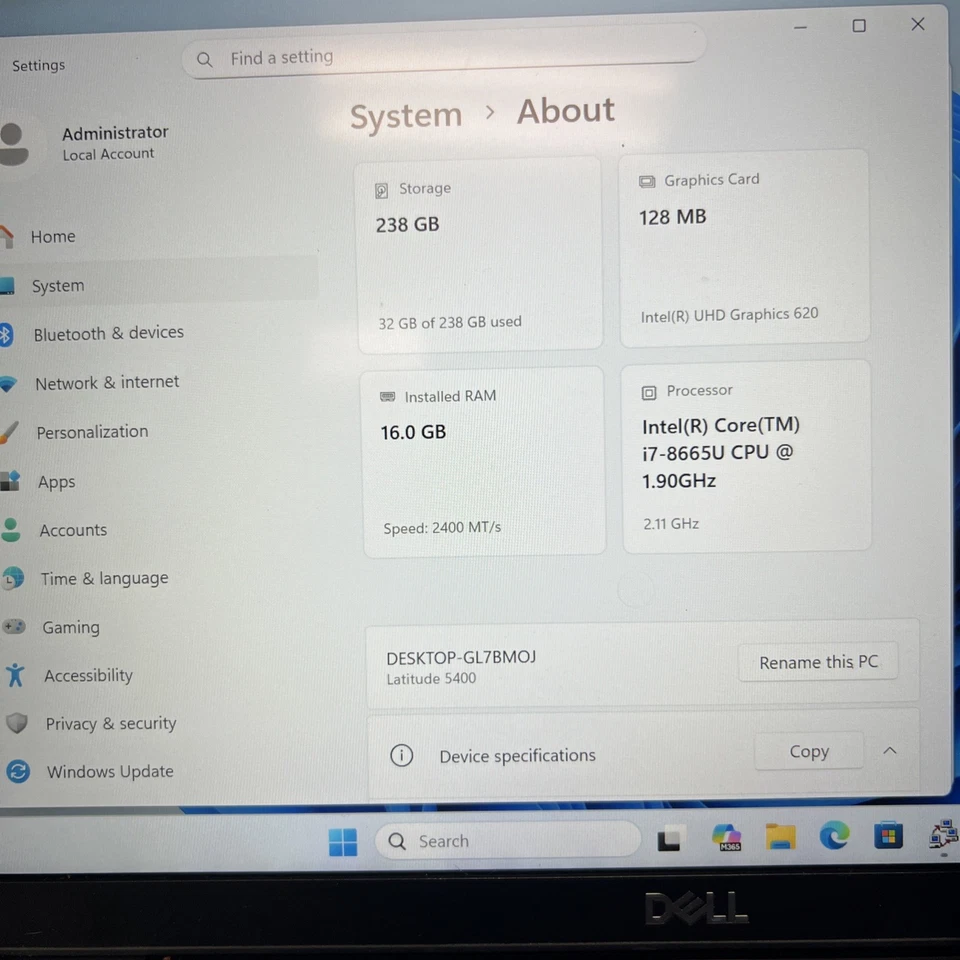Launch M365 Copilot from the taskbar
960x960 pixels.
pyautogui.click(x=726, y=837)
